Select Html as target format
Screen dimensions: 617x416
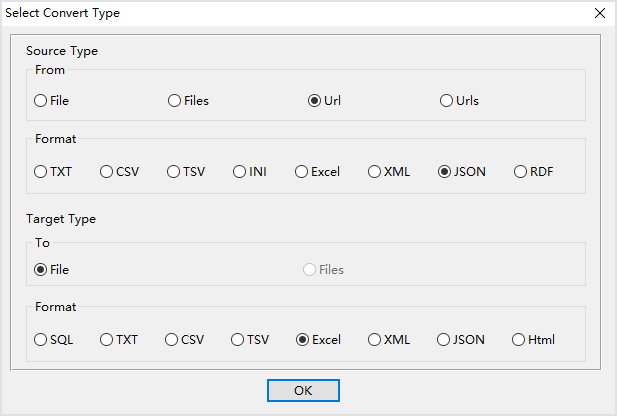coord(519,340)
